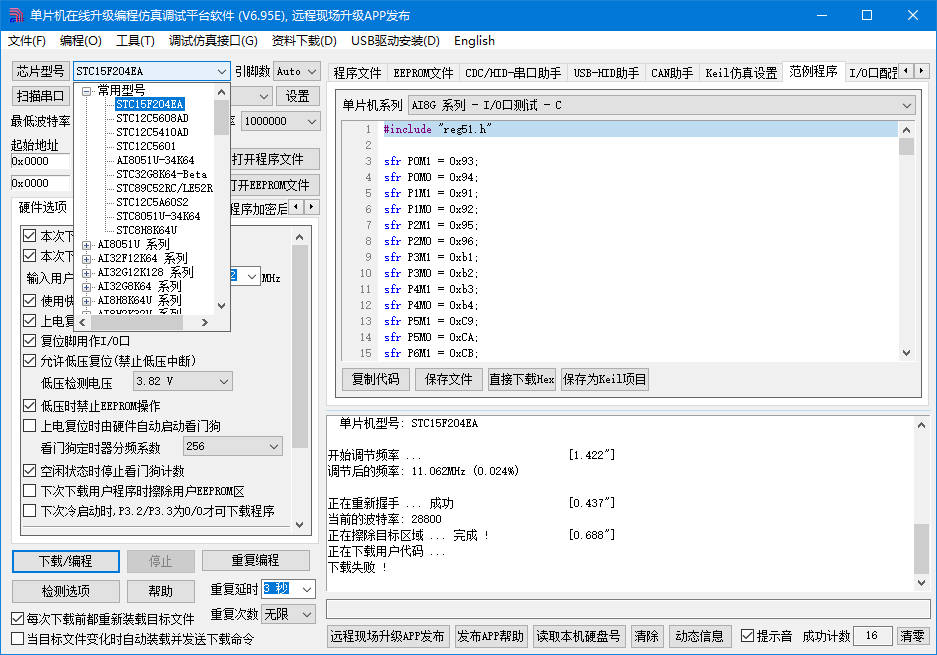Expand the AI32G12K128 系列 tree node

coord(87,273)
